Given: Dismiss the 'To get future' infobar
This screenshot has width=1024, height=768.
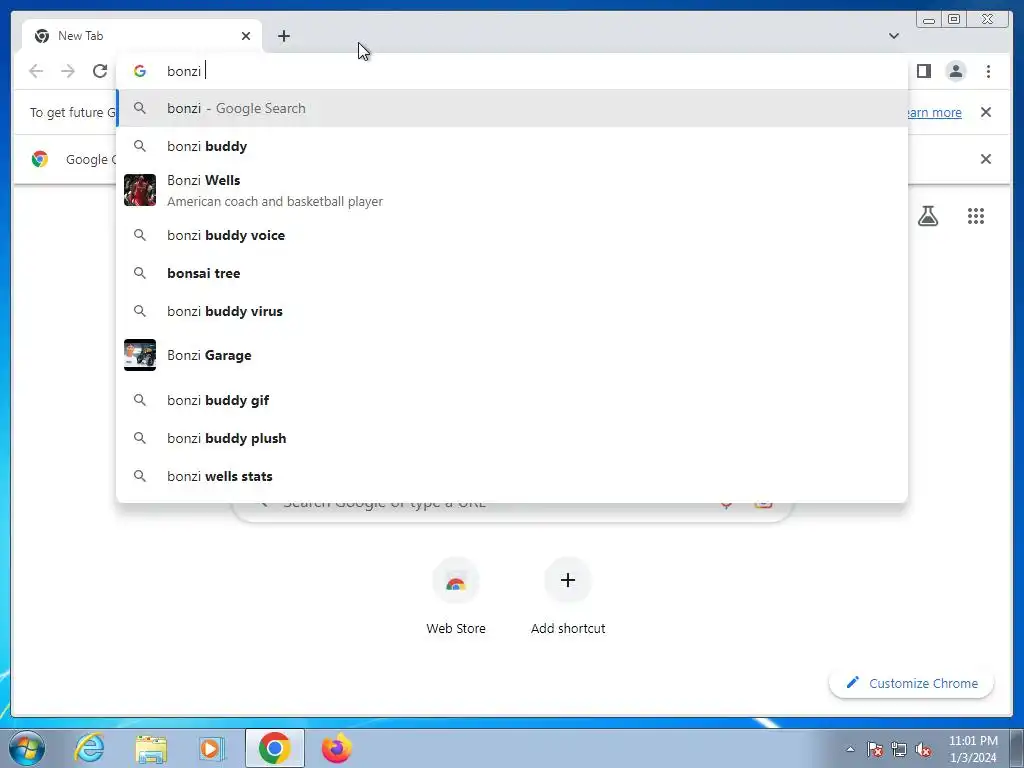Looking at the screenshot, I should (985, 112).
